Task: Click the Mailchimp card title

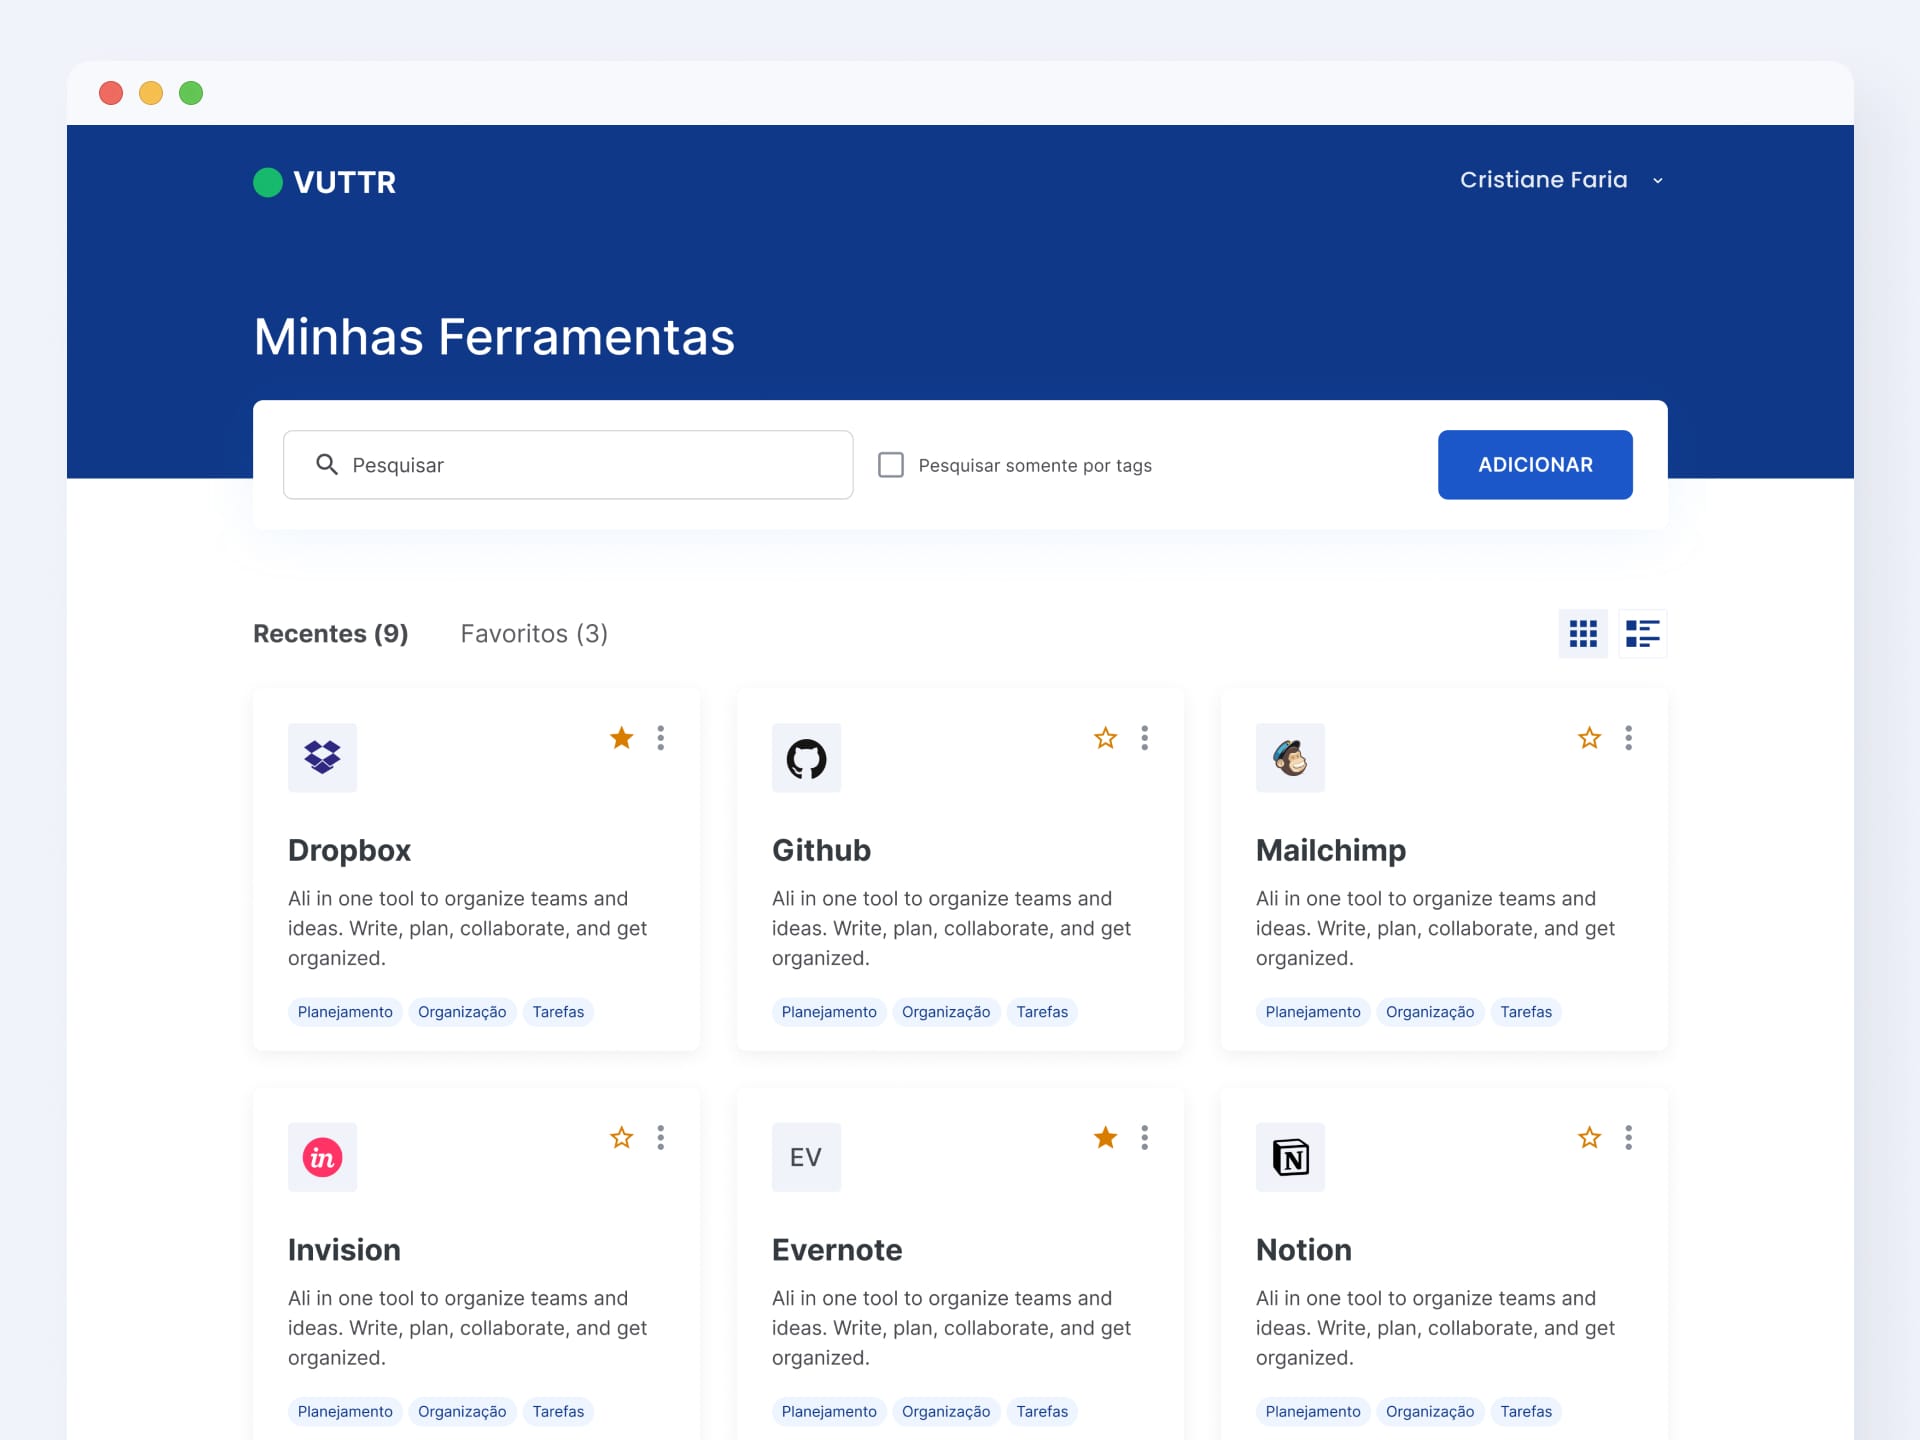Action: 1331,850
